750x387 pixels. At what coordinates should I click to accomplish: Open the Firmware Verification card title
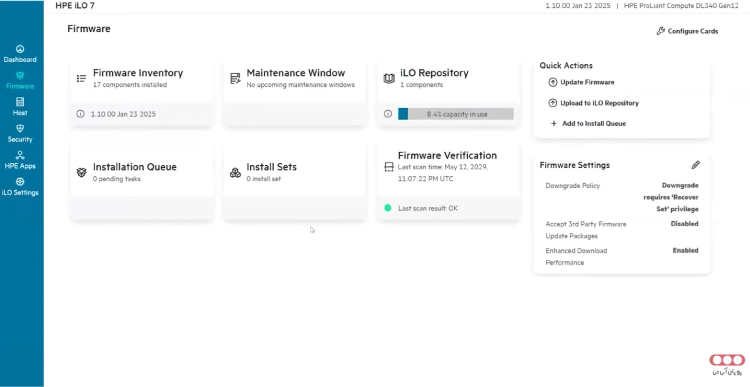pyautogui.click(x=447, y=155)
